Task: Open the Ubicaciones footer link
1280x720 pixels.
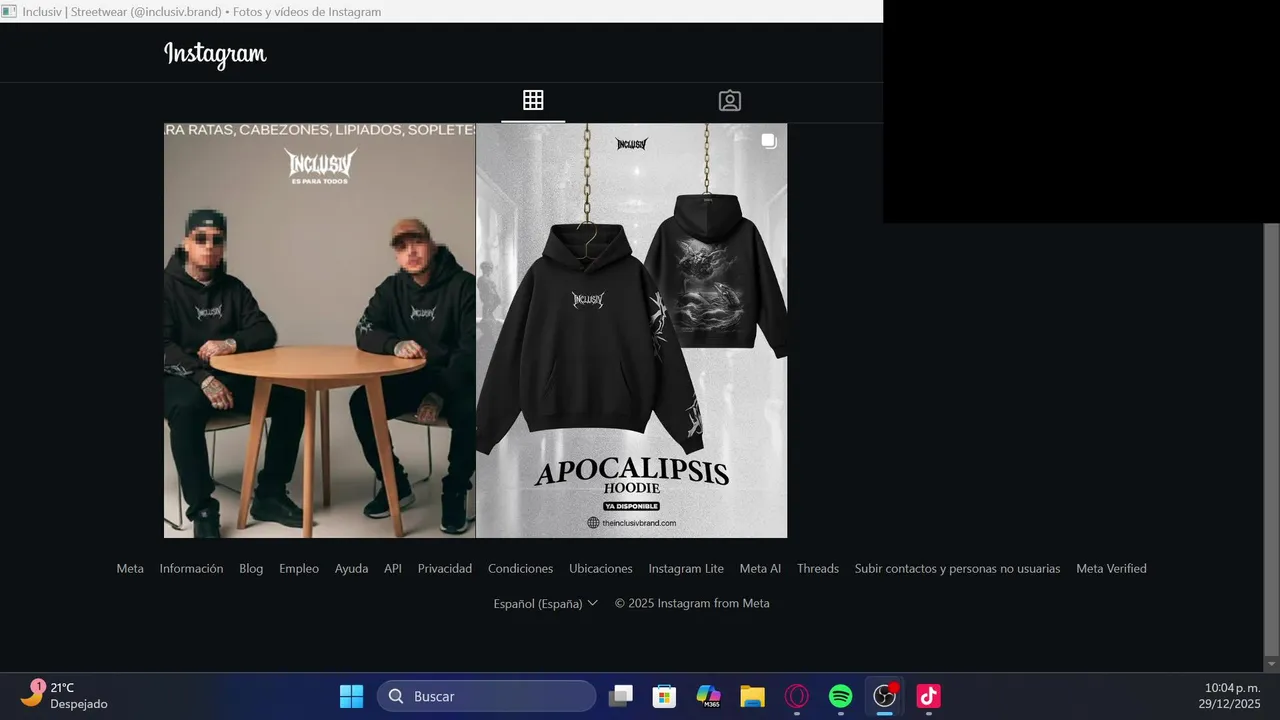Action: [601, 568]
